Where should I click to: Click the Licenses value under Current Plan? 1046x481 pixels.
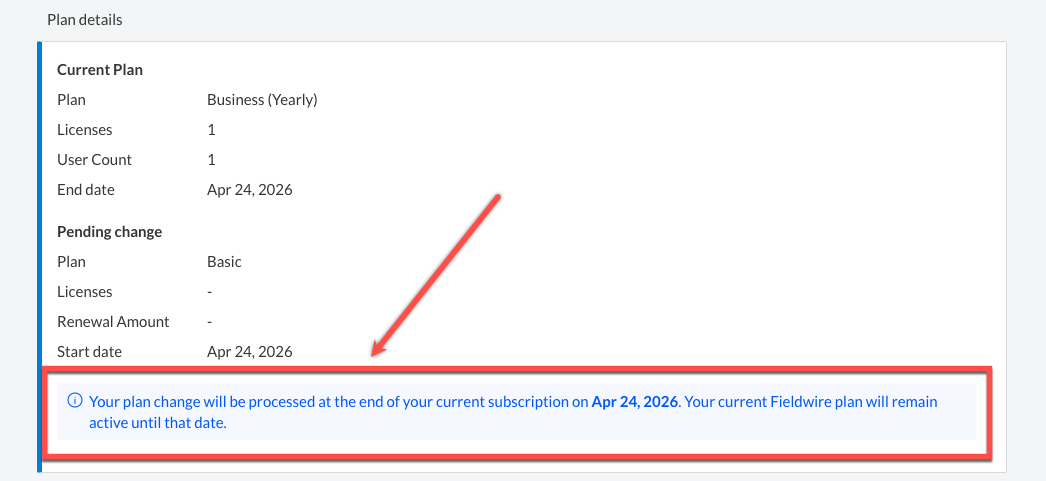211,130
